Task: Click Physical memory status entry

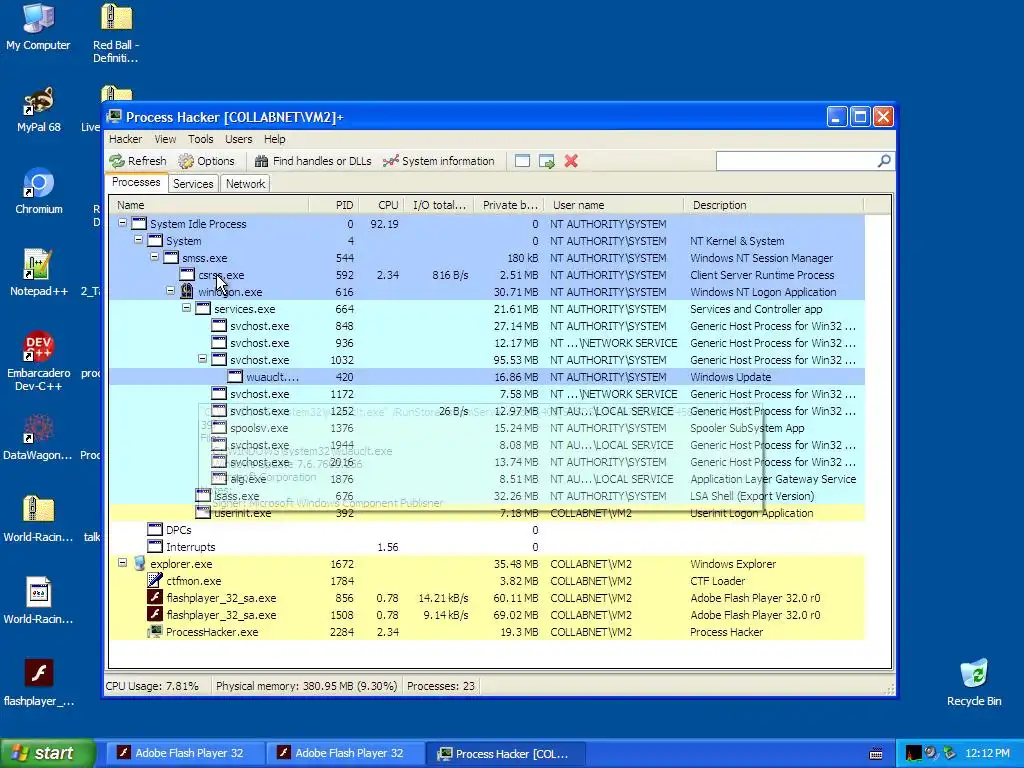Action: (306, 686)
